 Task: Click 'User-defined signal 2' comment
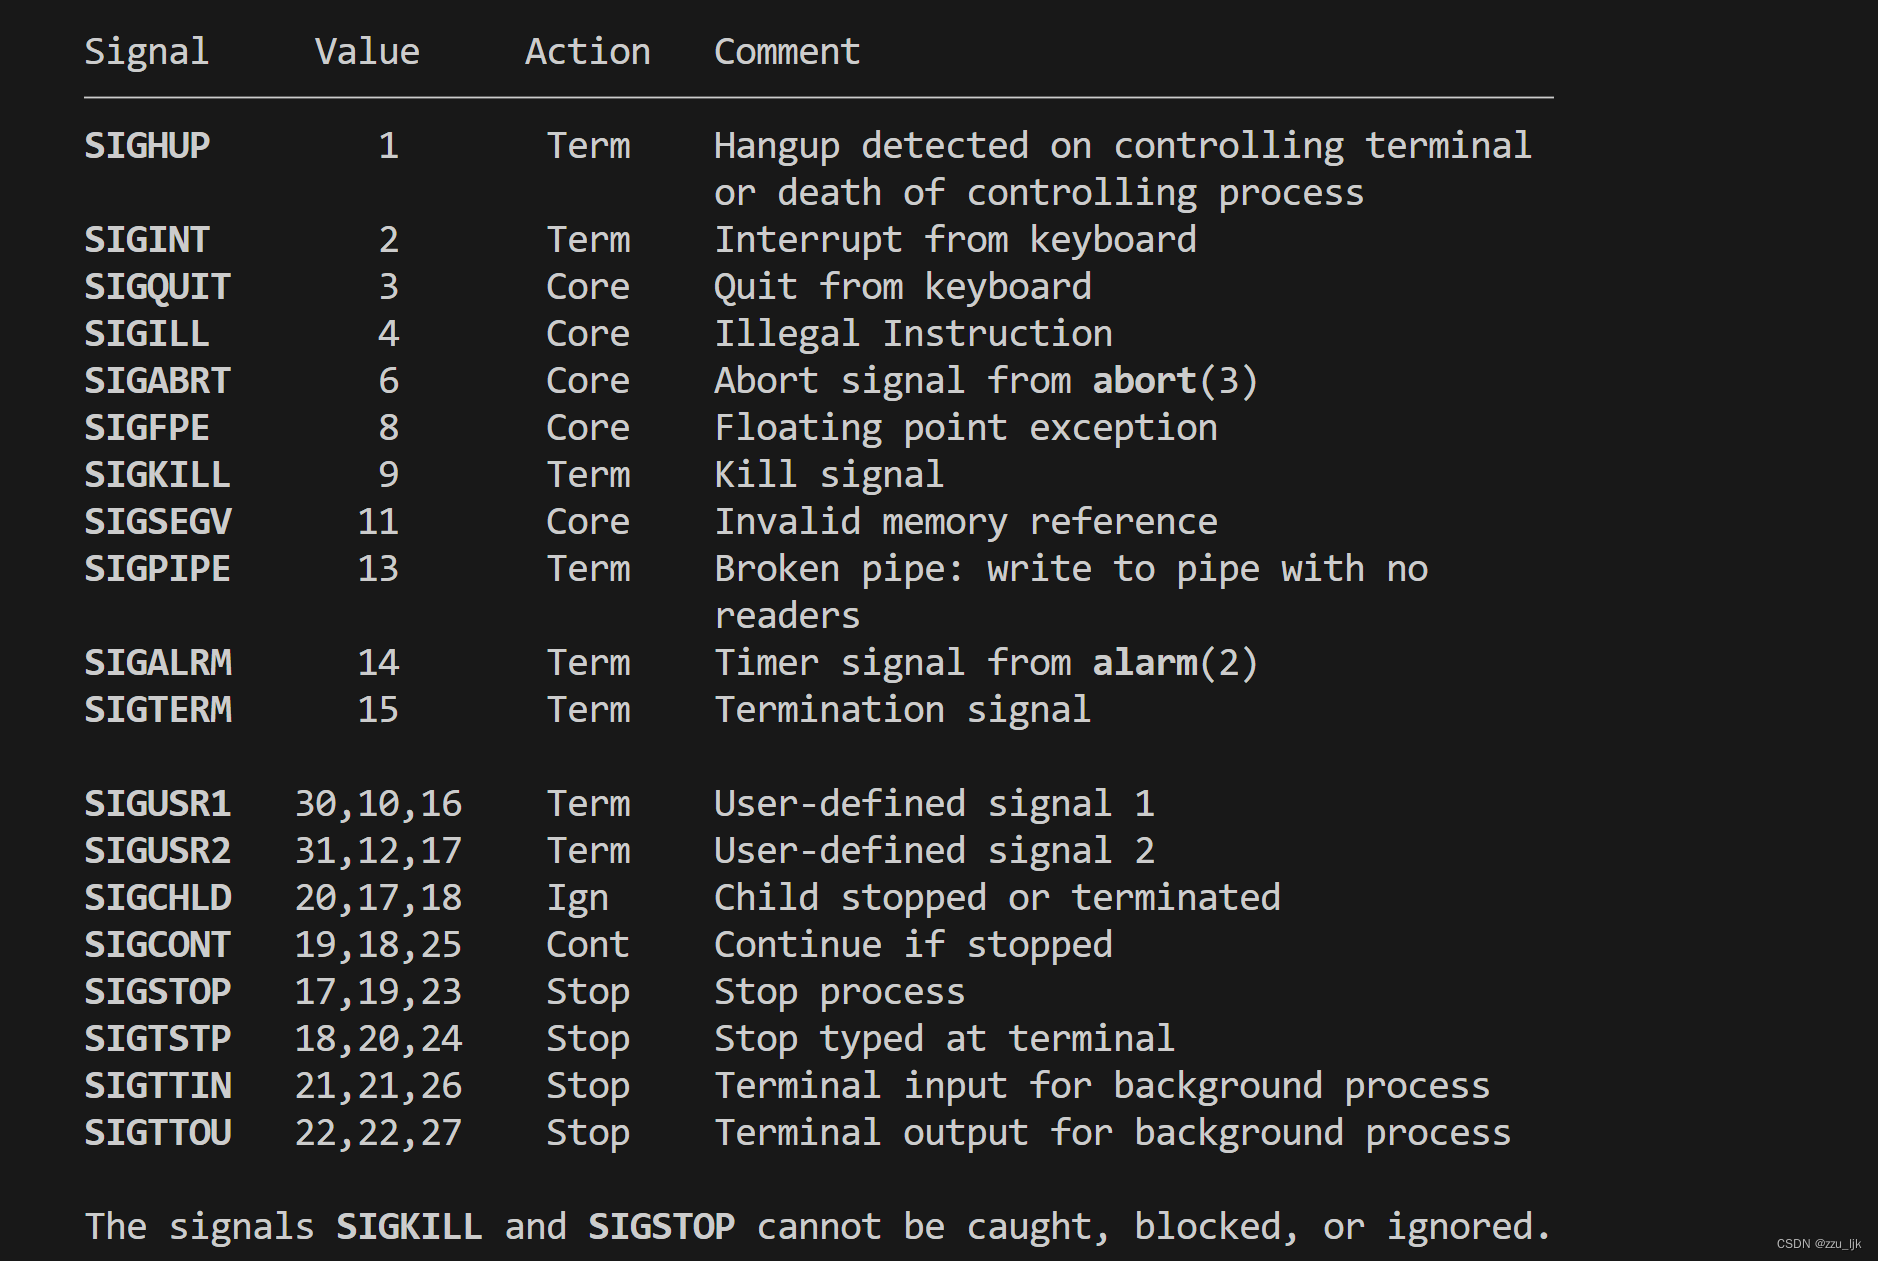click(934, 851)
